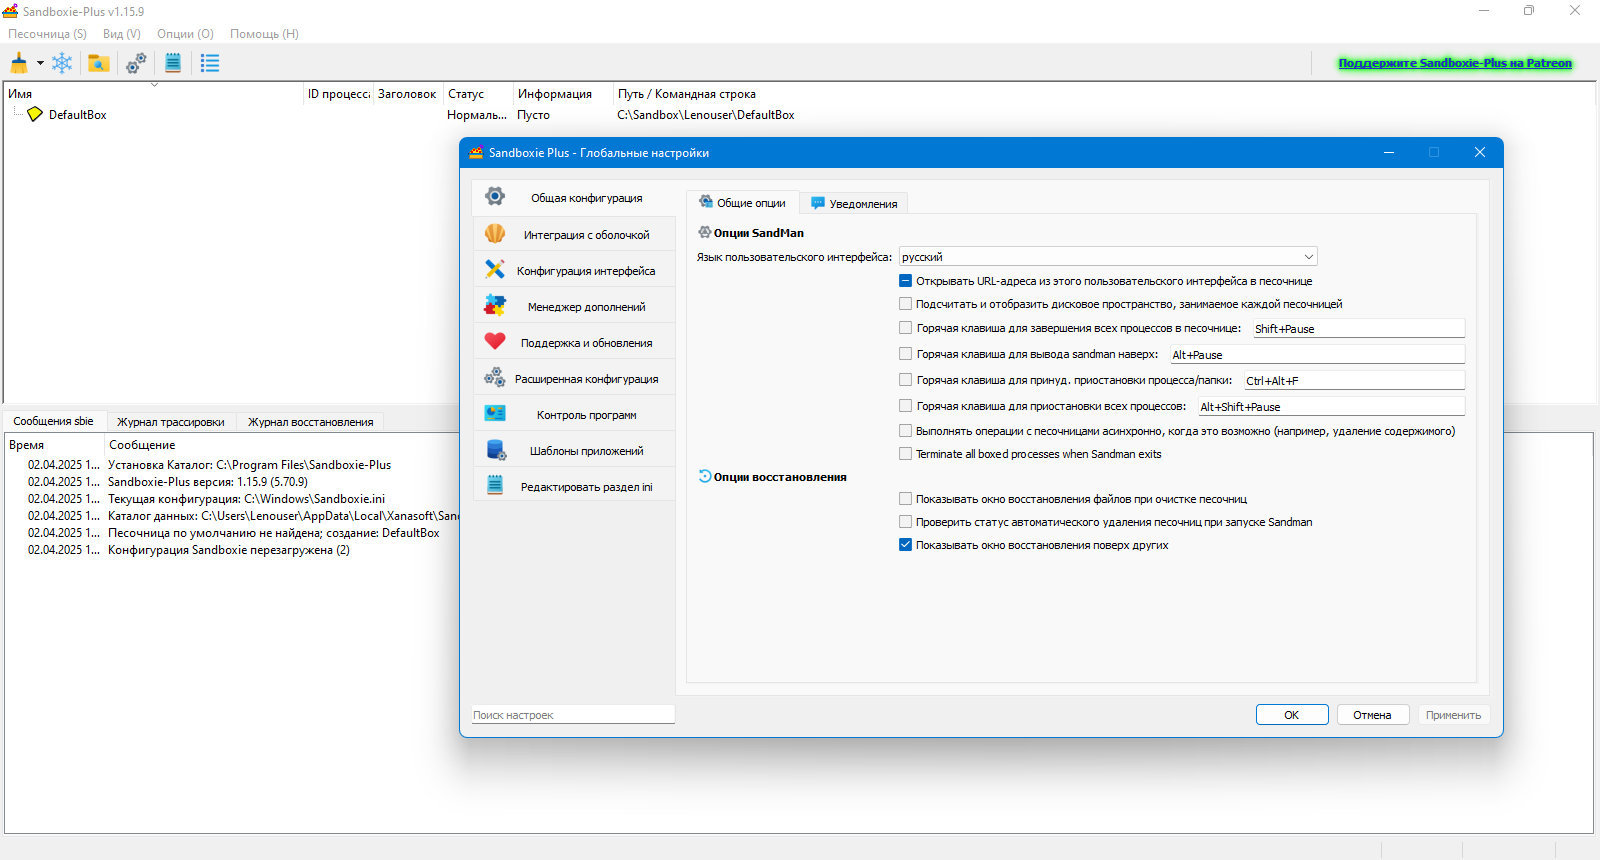This screenshot has height=860, width=1600.
Task: Open the Песочница (S) menu
Action: point(47,34)
